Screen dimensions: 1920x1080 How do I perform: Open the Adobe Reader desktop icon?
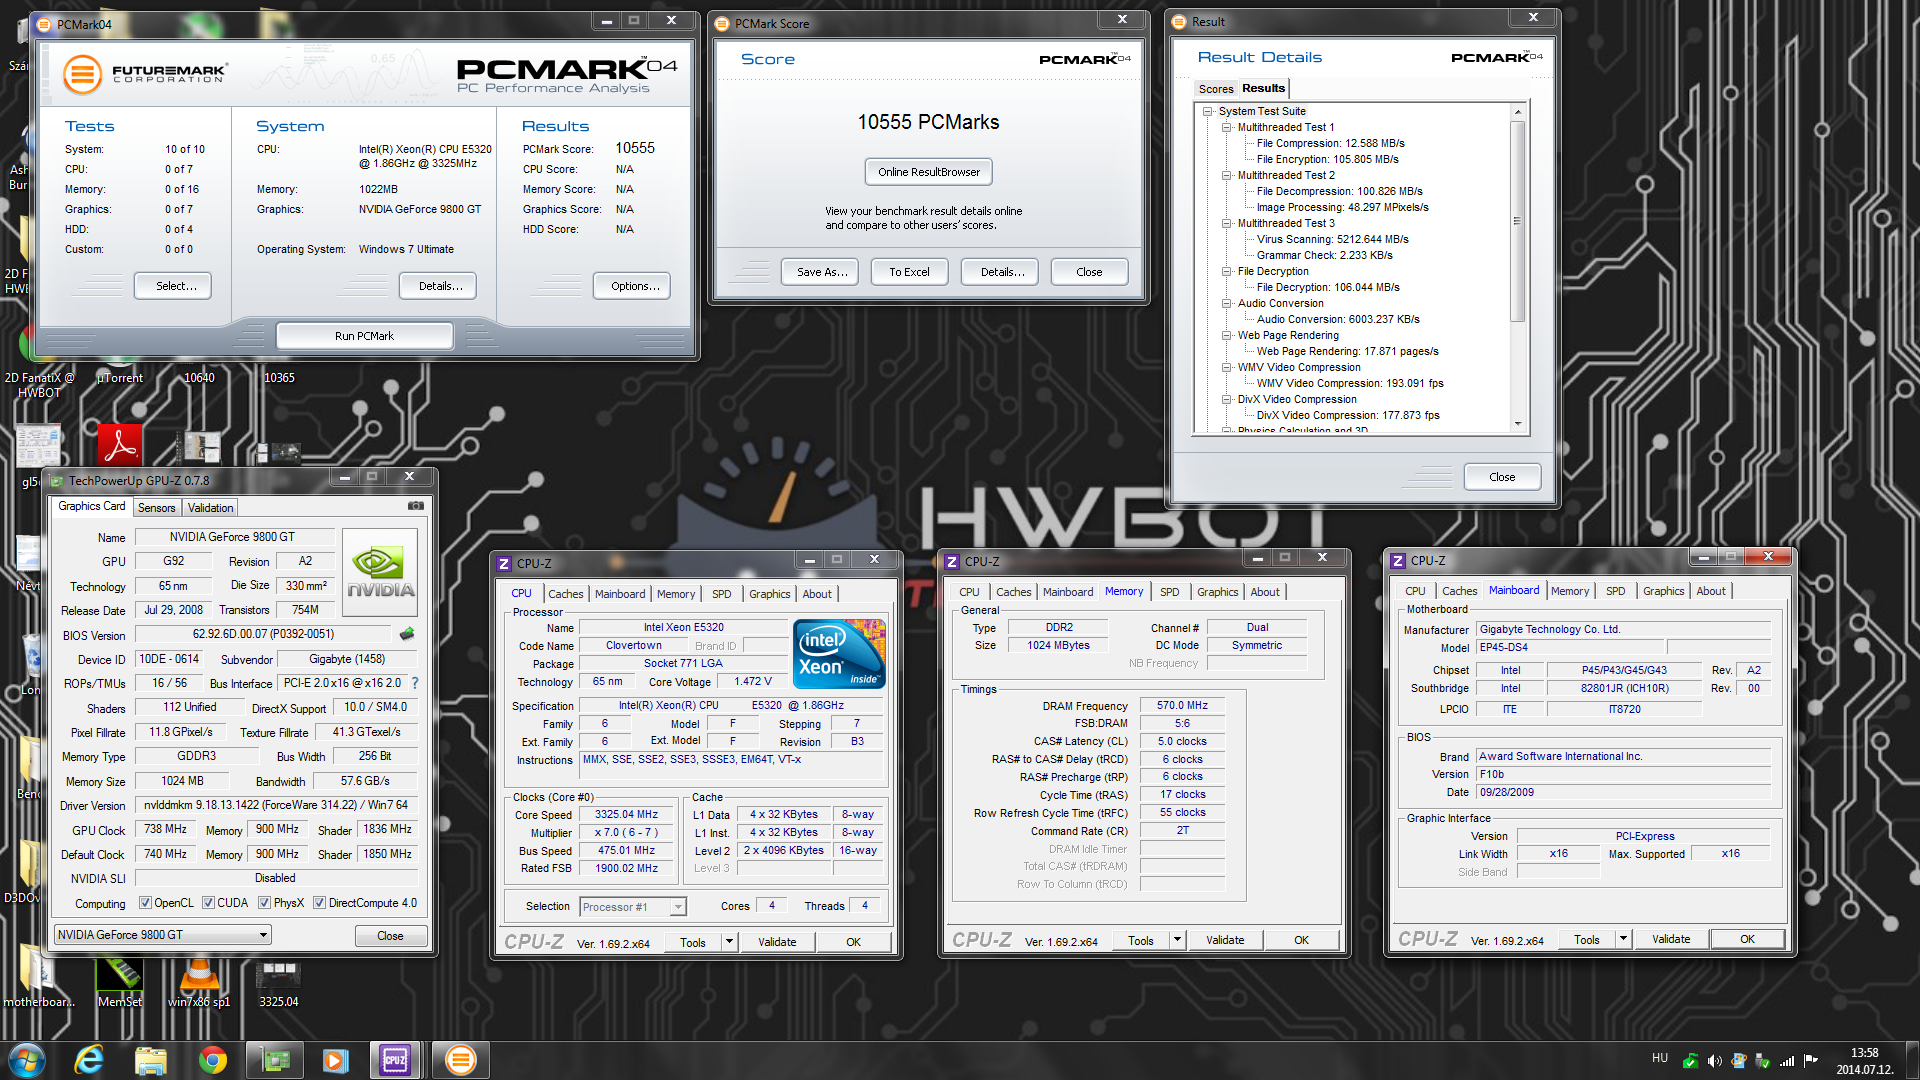click(120, 444)
